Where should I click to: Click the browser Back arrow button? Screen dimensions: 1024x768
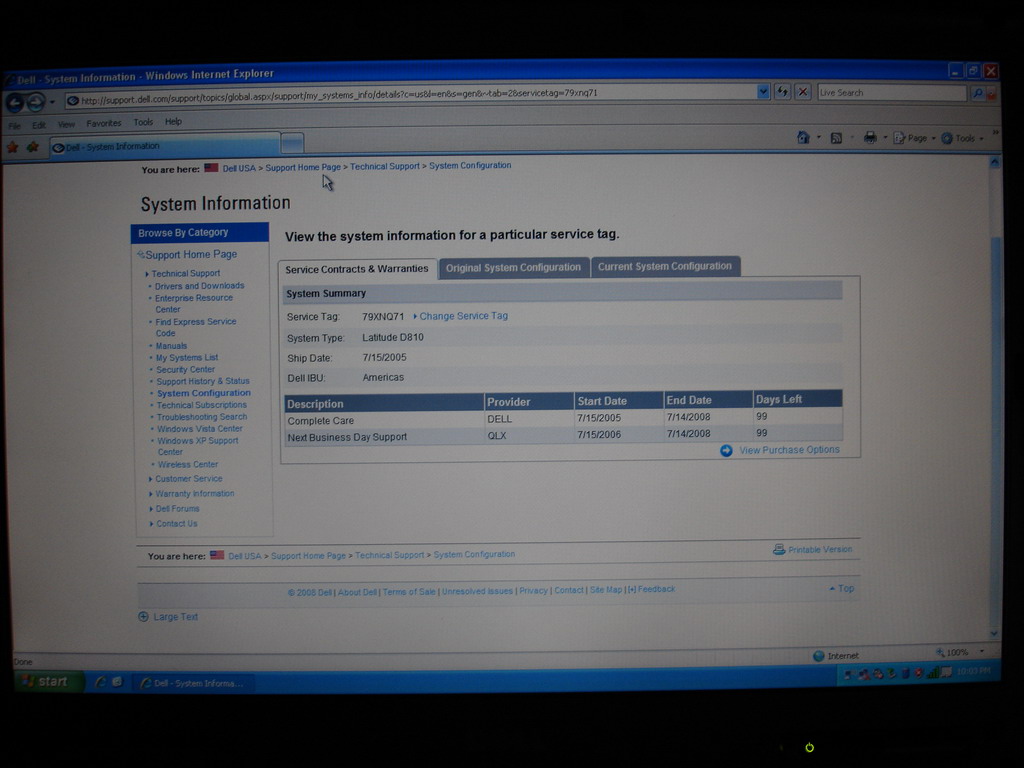click(15, 103)
